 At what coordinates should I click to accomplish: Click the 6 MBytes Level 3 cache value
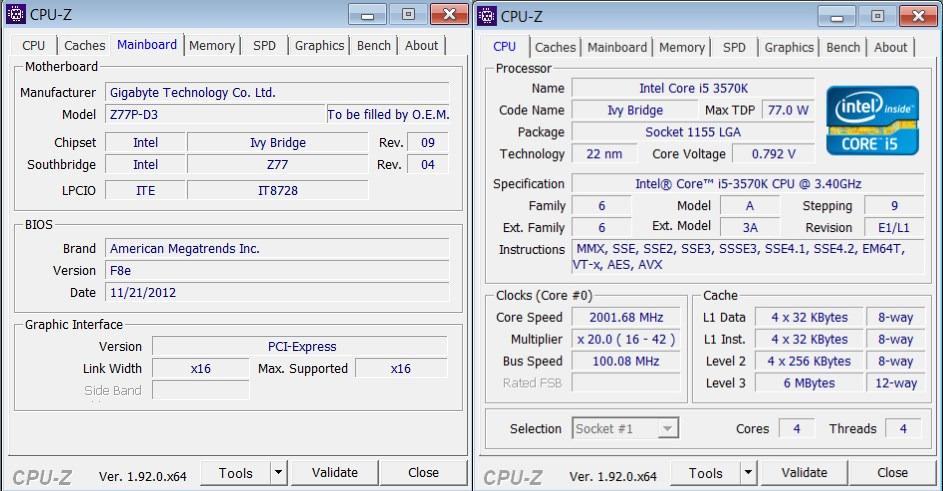809,383
